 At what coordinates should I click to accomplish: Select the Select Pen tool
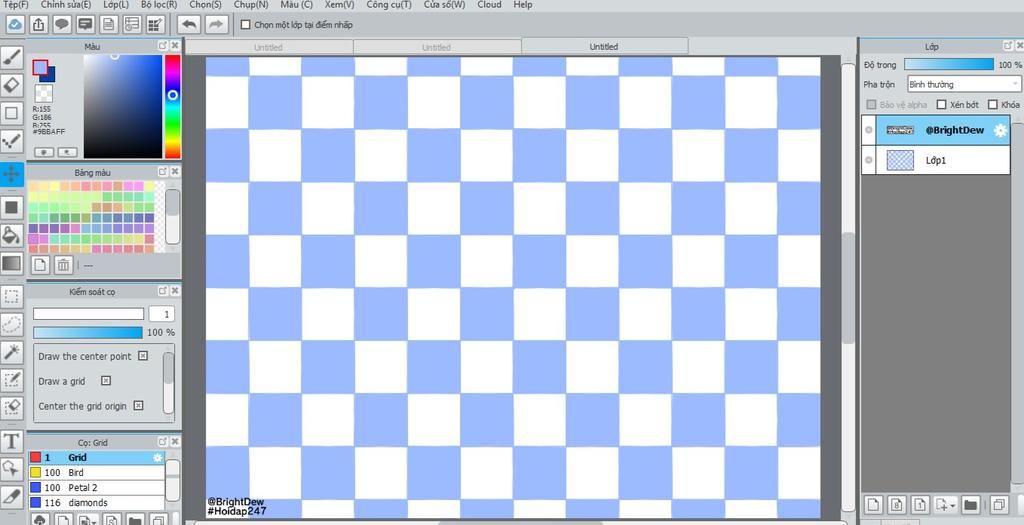11,379
